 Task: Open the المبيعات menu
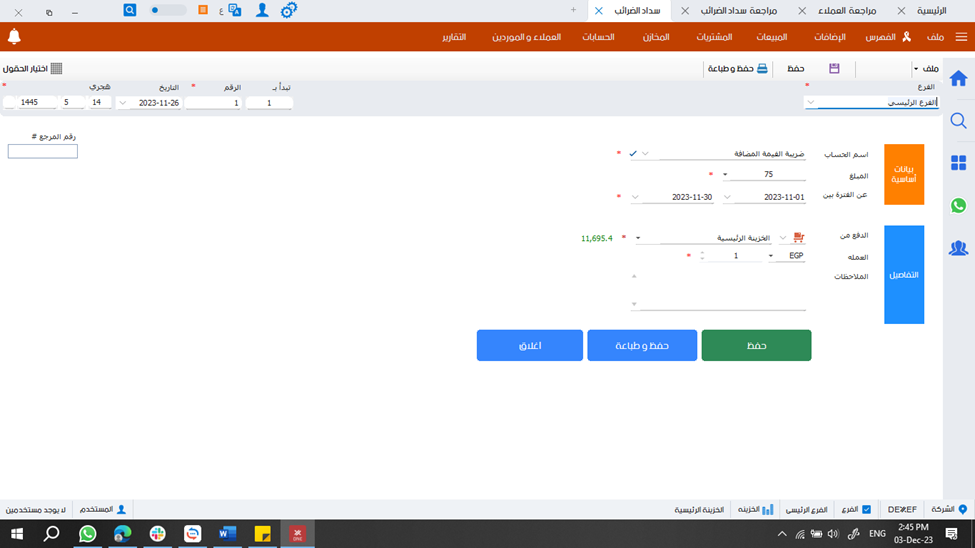(772, 37)
